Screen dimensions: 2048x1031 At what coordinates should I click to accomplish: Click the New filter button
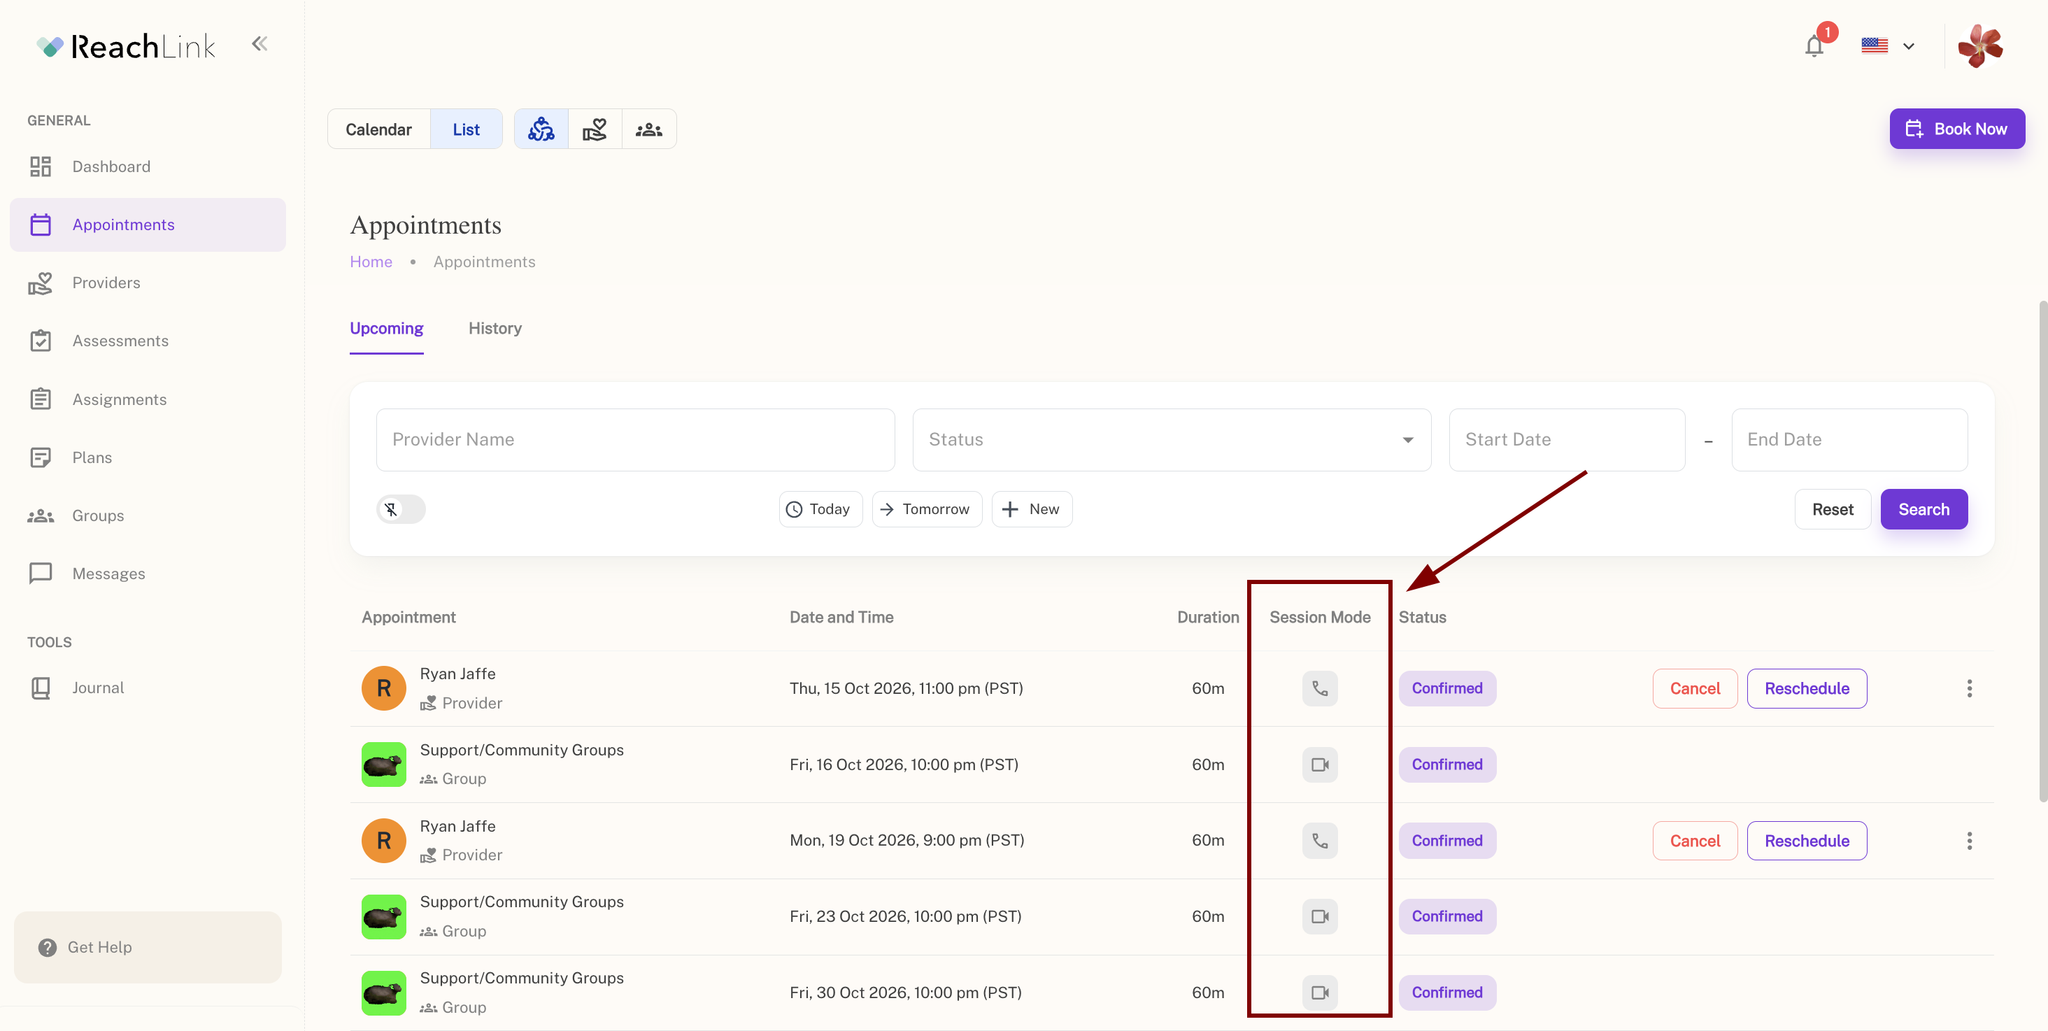(x=1032, y=509)
